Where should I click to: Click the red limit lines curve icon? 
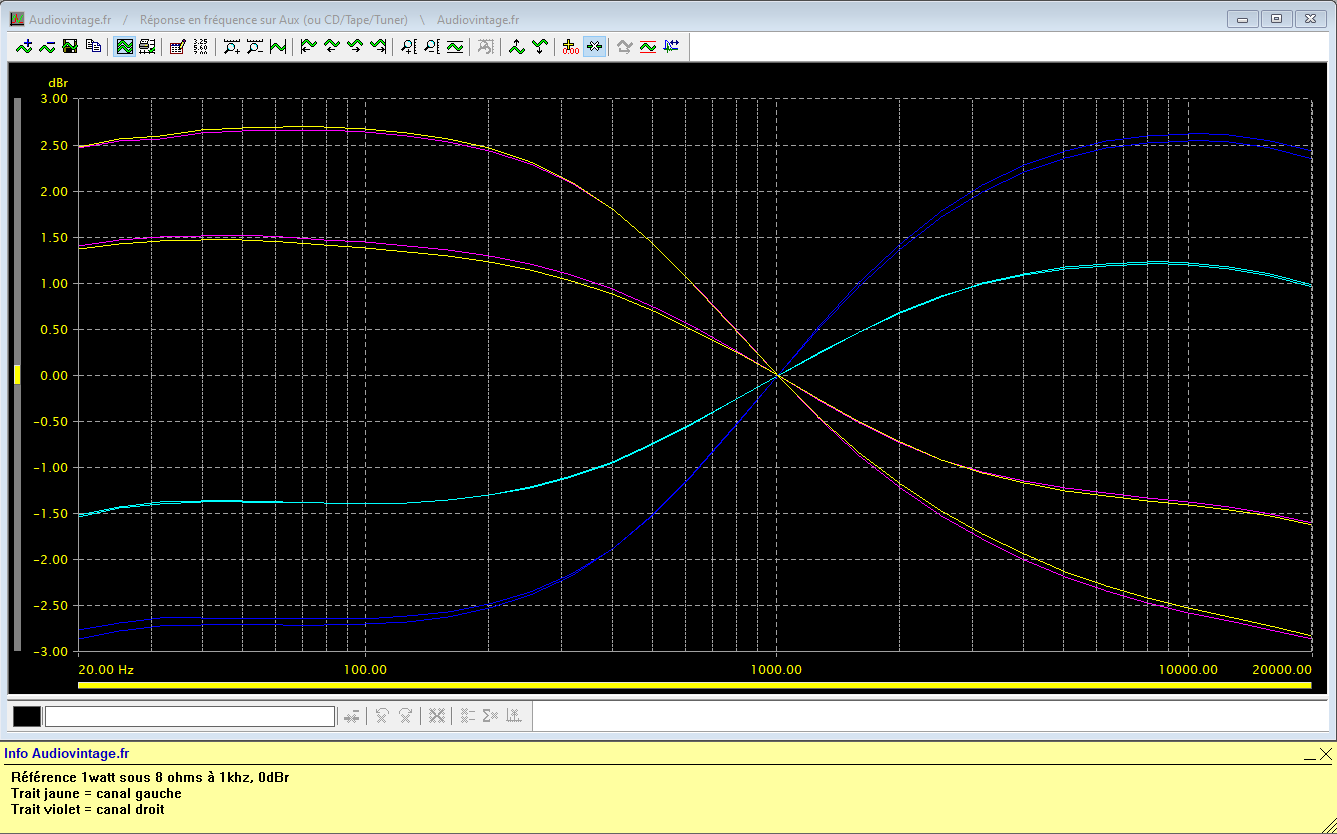(x=648, y=46)
